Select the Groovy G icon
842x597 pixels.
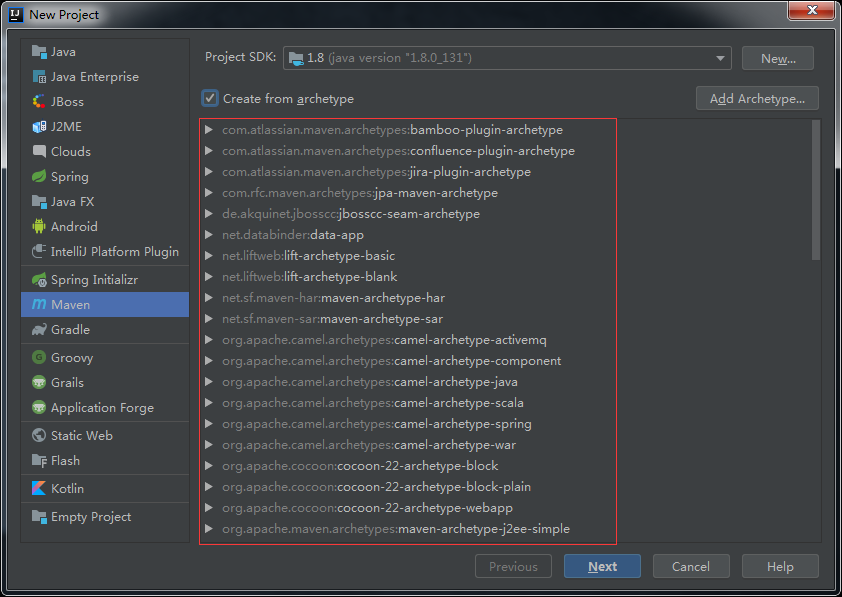click(x=39, y=358)
